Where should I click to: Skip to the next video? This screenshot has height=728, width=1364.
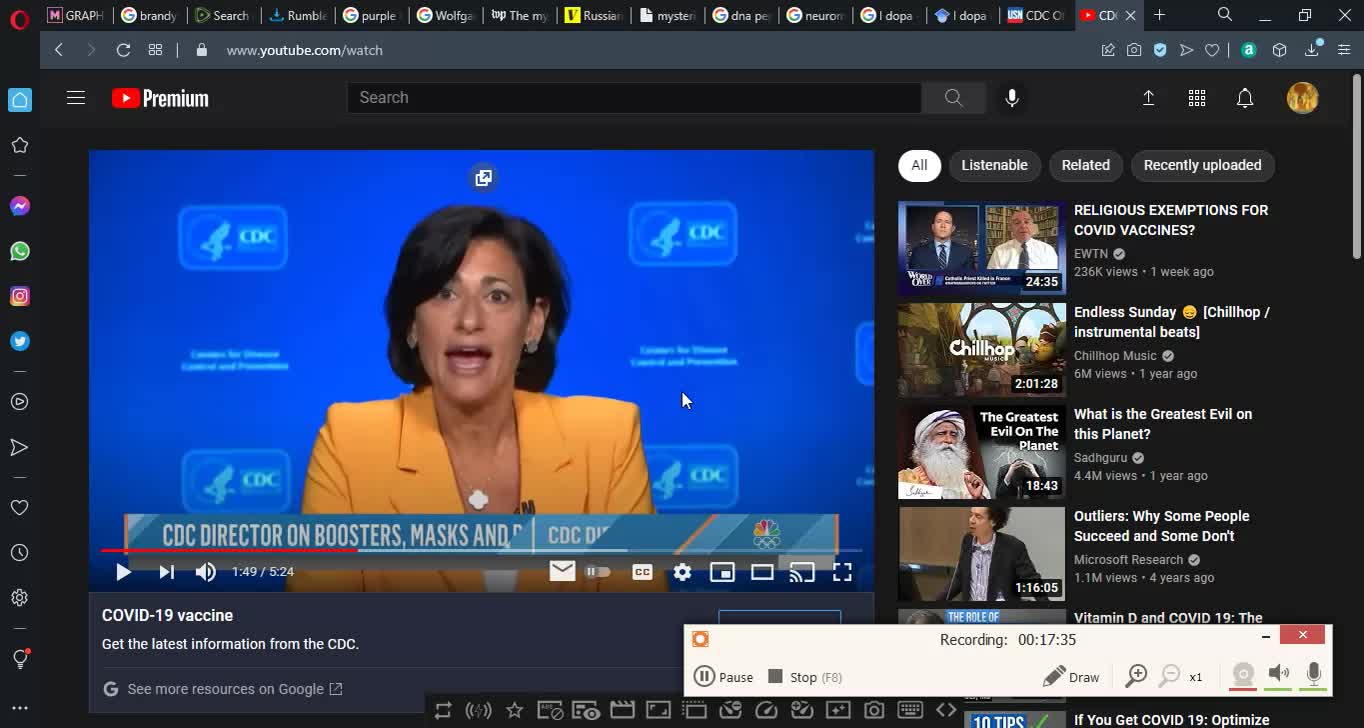tap(166, 572)
